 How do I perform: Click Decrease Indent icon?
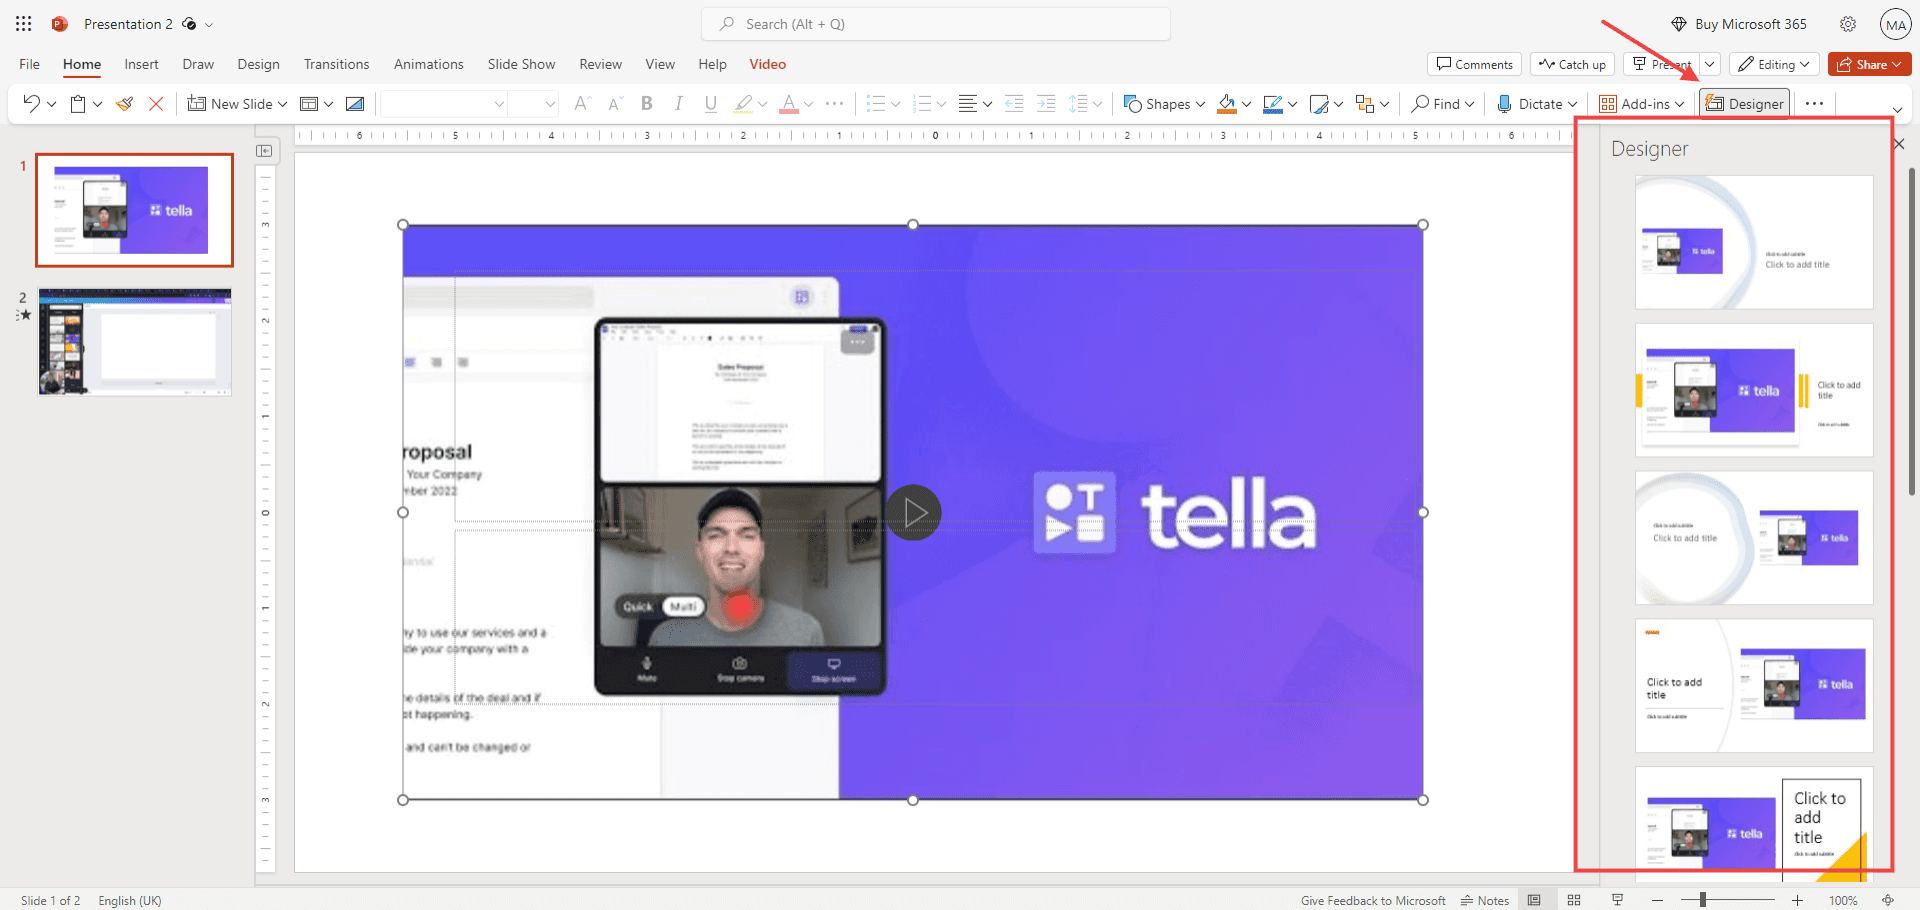1014,103
